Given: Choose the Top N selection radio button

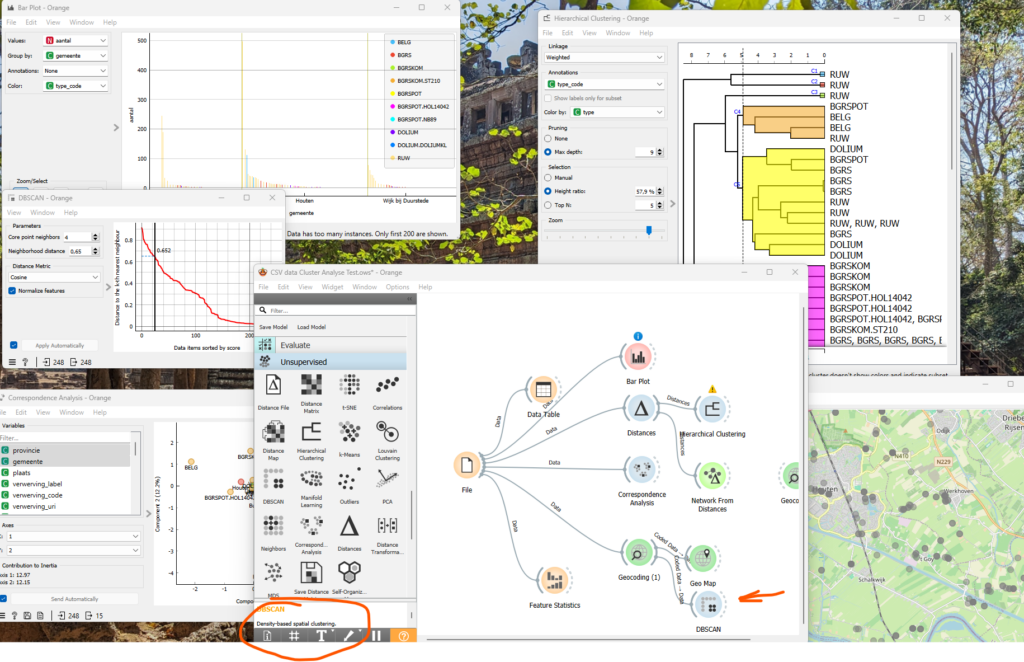Looking at the screenshot, I should [x=547, y=205].
